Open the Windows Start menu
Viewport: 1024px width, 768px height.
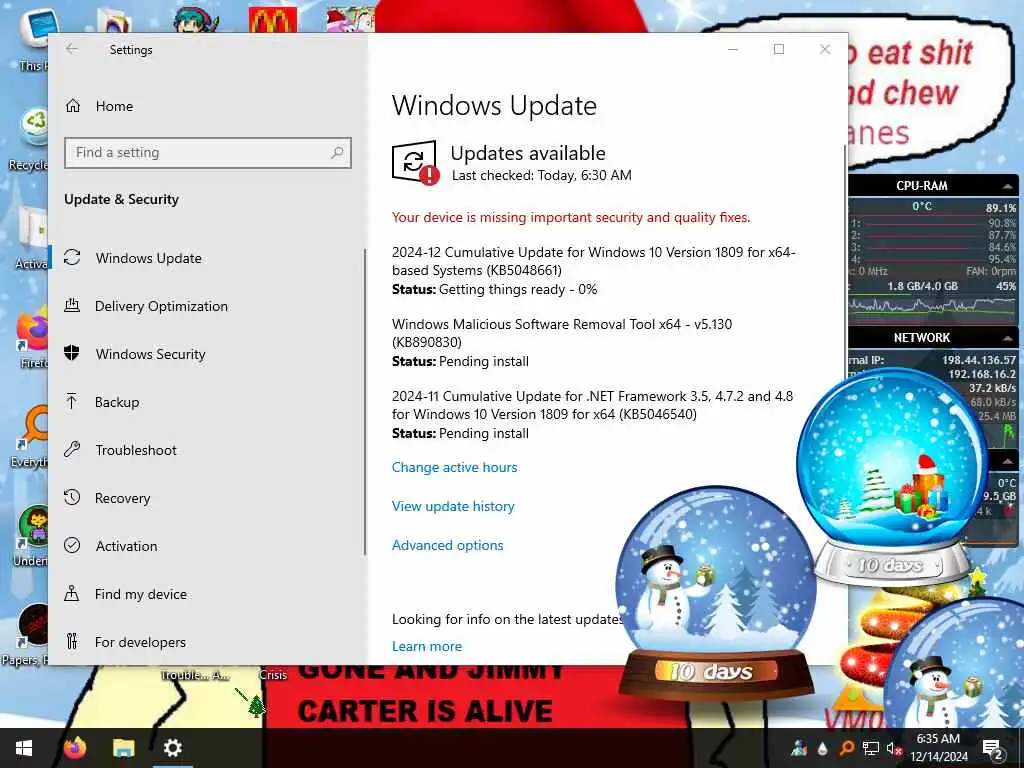[x=24, y=748]
